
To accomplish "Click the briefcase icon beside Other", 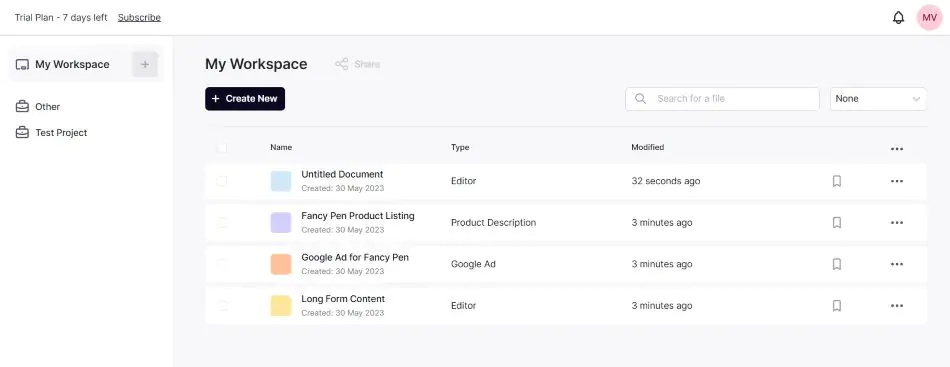I will coord(22,107).
